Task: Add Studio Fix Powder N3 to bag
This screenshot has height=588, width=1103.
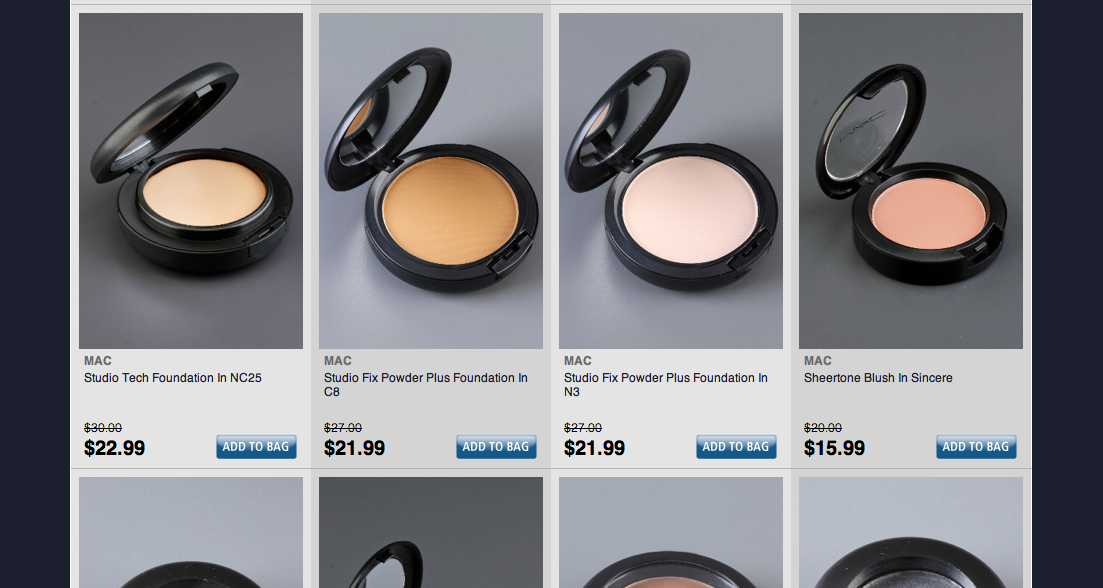Action: (x=736, y=447)
